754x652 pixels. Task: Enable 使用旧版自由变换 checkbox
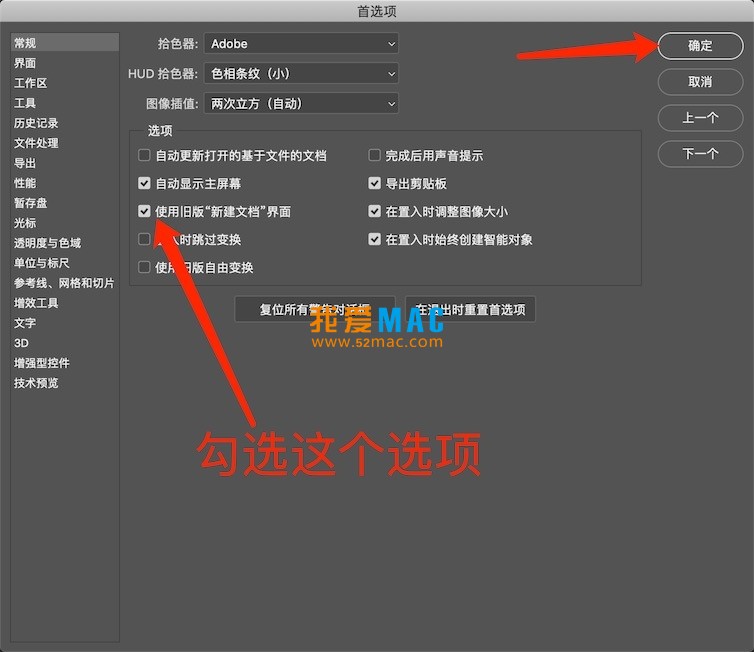[144, 267]
